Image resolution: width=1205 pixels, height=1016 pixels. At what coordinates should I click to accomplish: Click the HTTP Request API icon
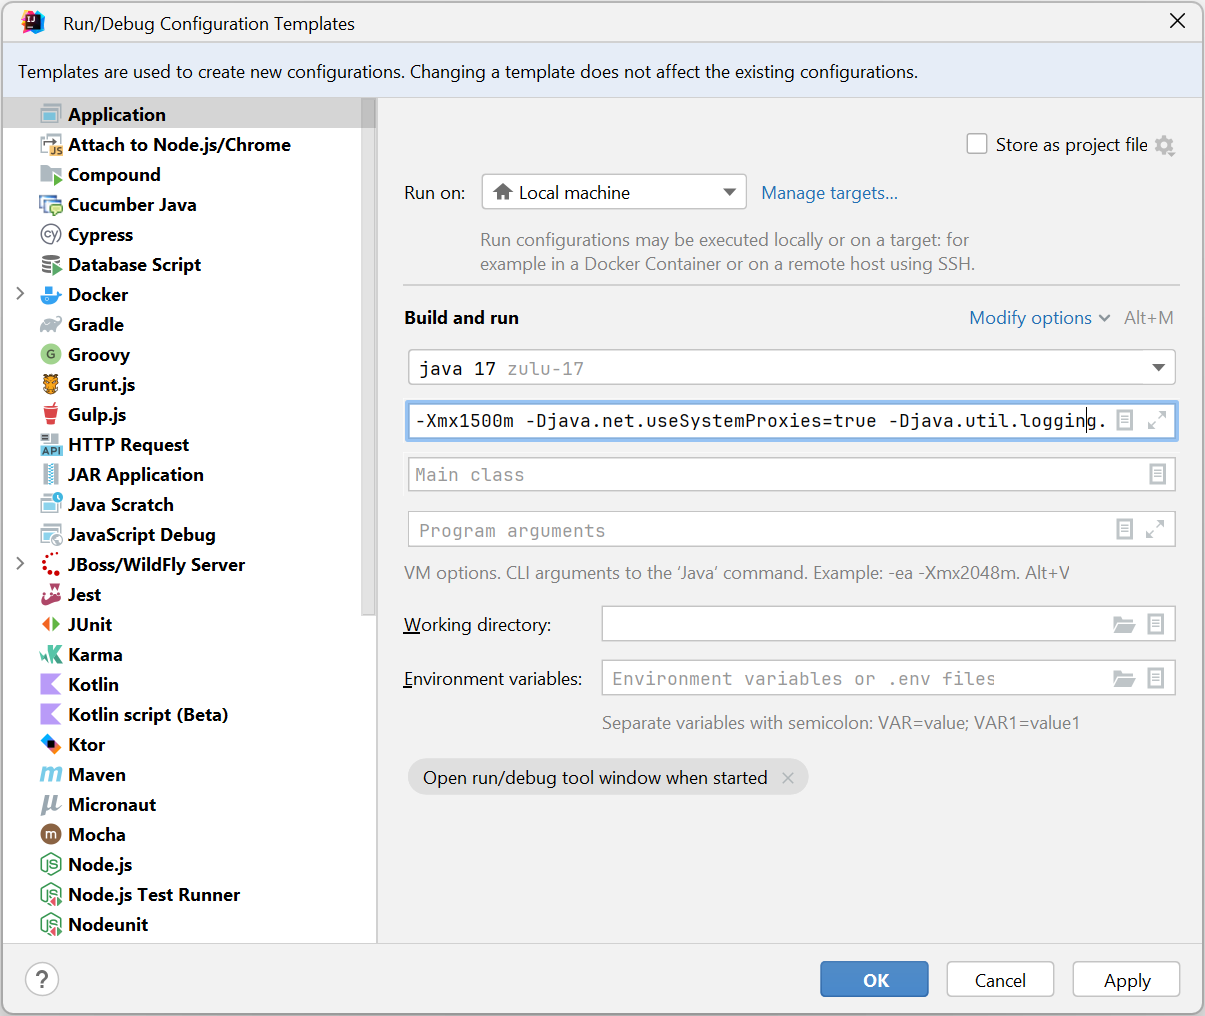[51, 444]
